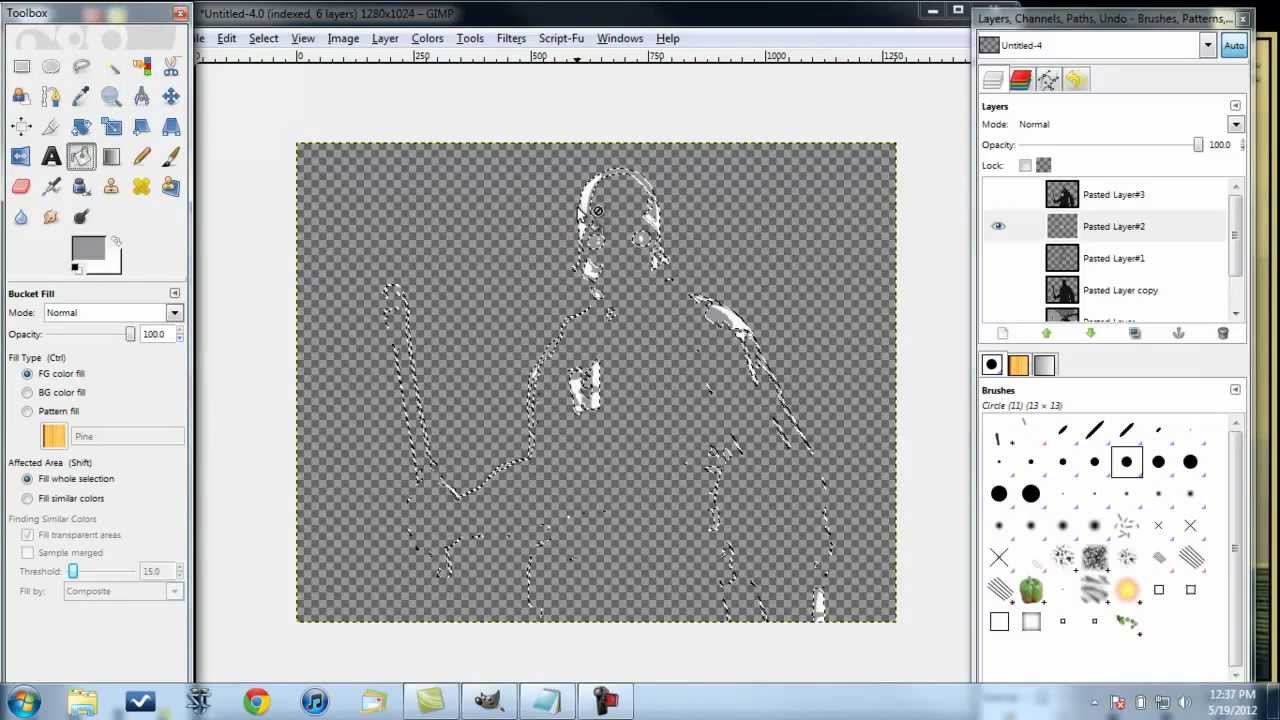The width and height of the screenshot is (1280, 720).
Task: Select the Pencil tool
Action: click(x=141, y=157)
